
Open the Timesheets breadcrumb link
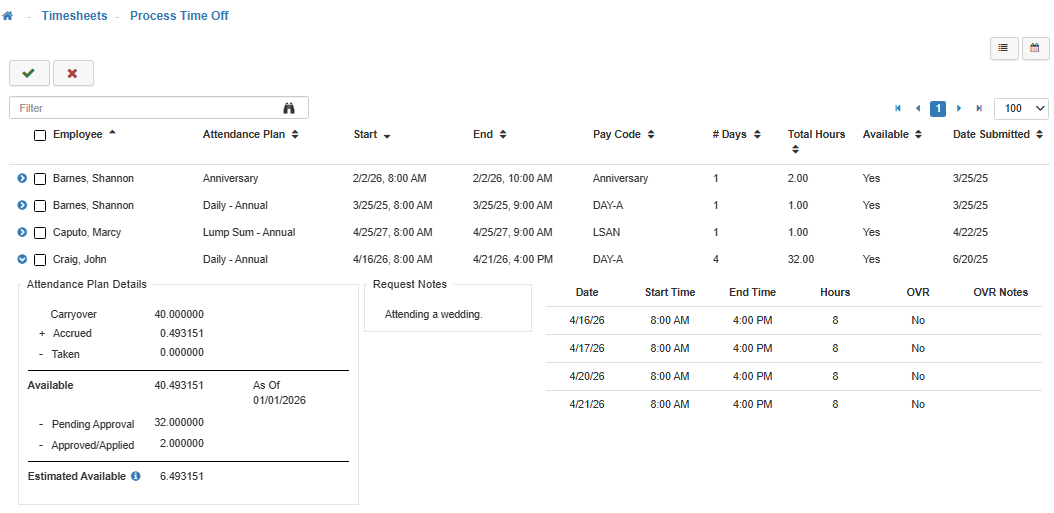pyautogui.click(x=74, y=16)
